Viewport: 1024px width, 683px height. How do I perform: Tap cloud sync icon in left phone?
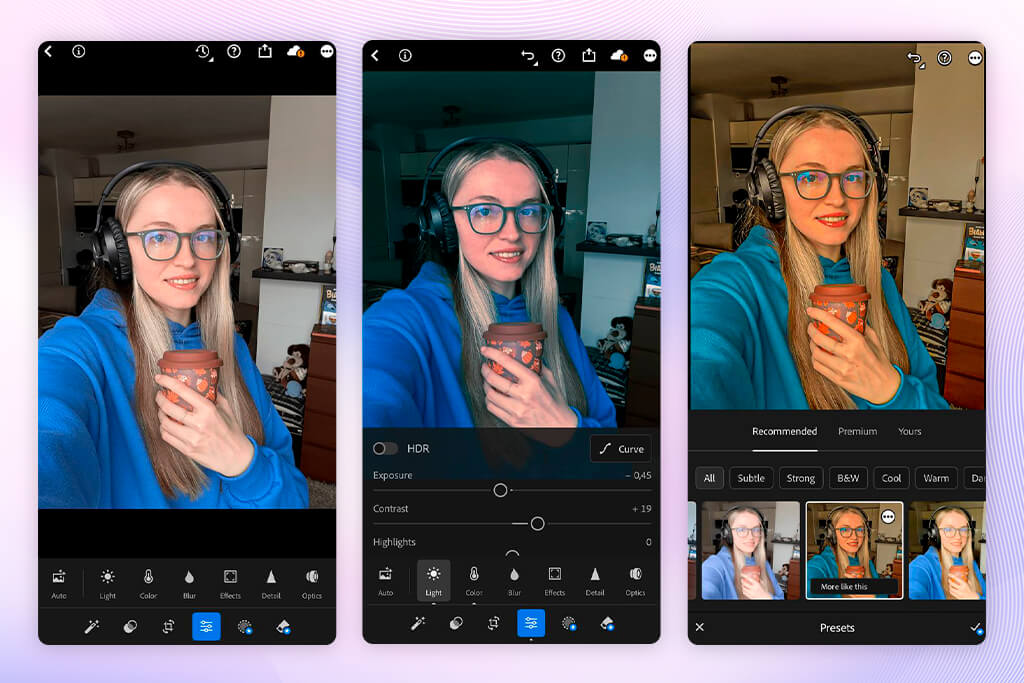click(x=296, y=52)
